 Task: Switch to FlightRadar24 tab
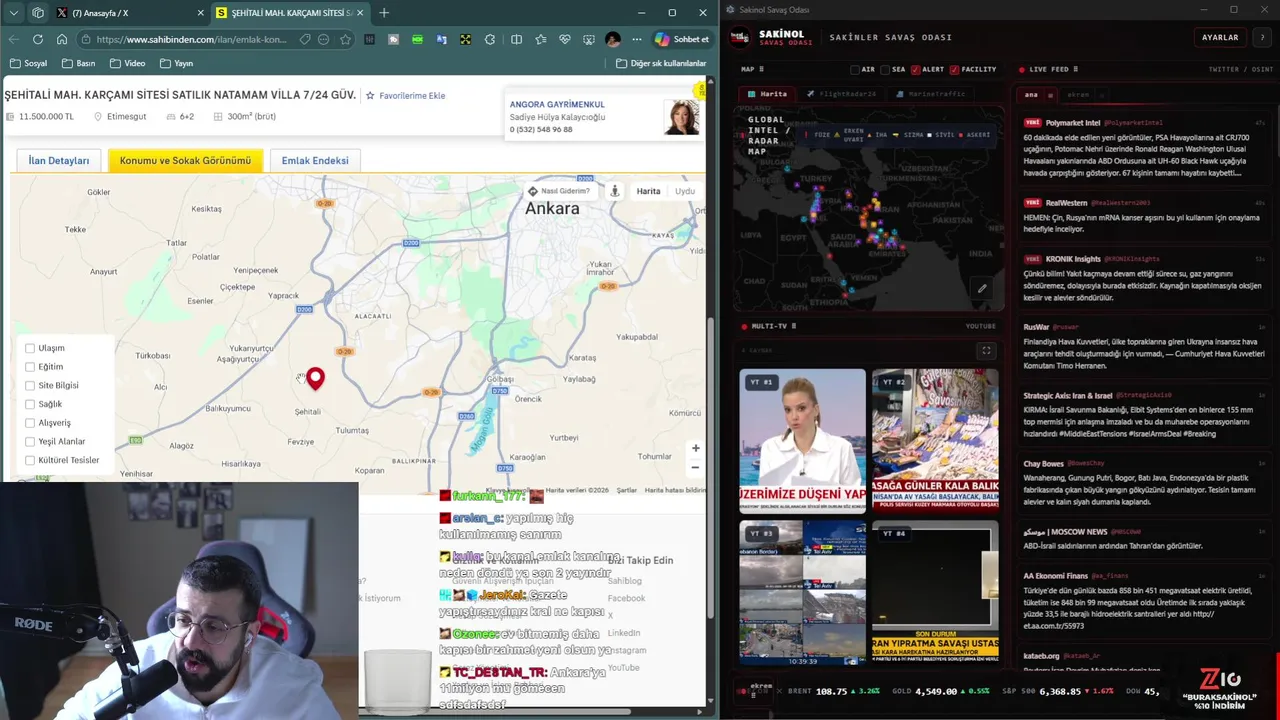841,94
